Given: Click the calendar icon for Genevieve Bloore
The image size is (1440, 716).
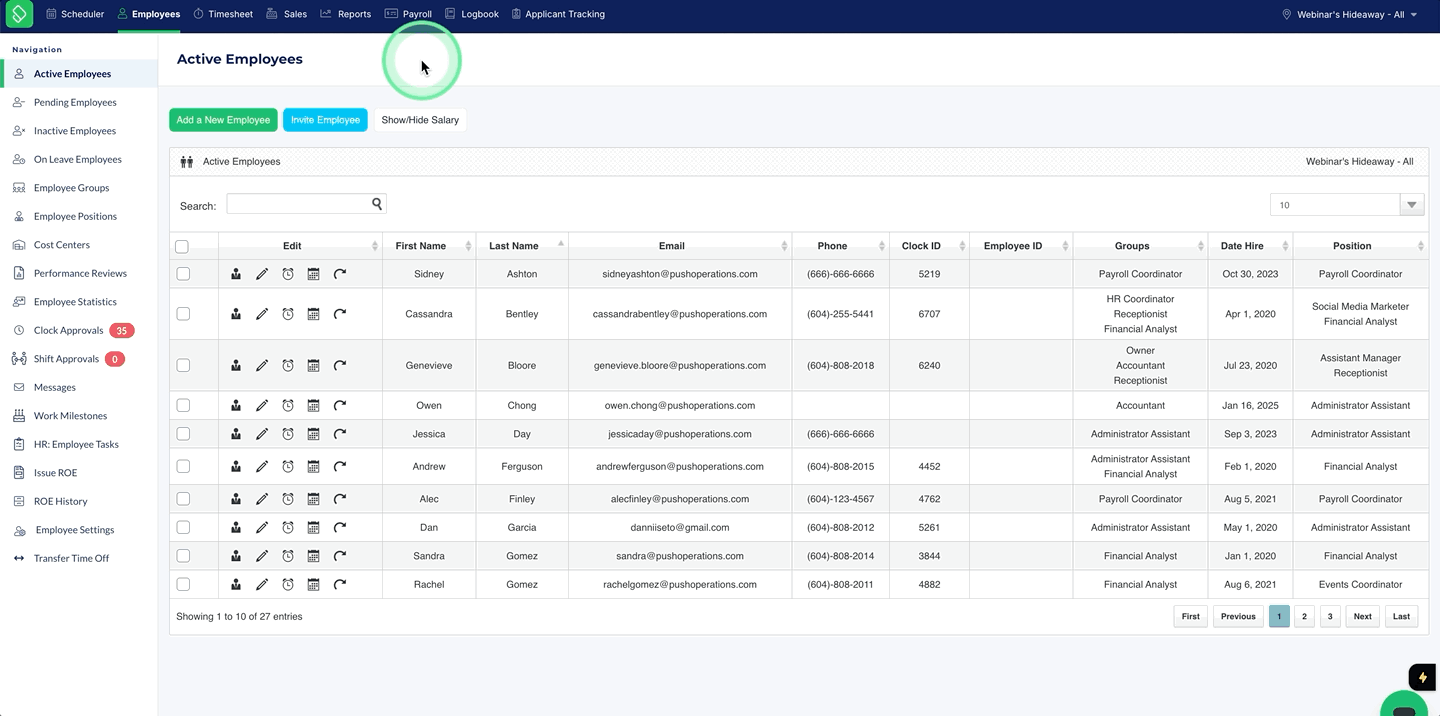Looking at the screenshot, I should [x=313, y=366].
